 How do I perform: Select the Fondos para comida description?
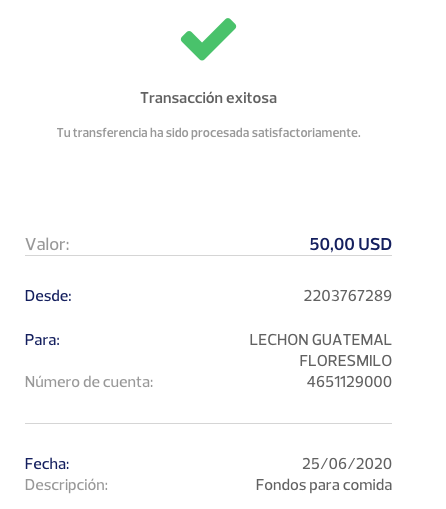(x=324, y=485)
